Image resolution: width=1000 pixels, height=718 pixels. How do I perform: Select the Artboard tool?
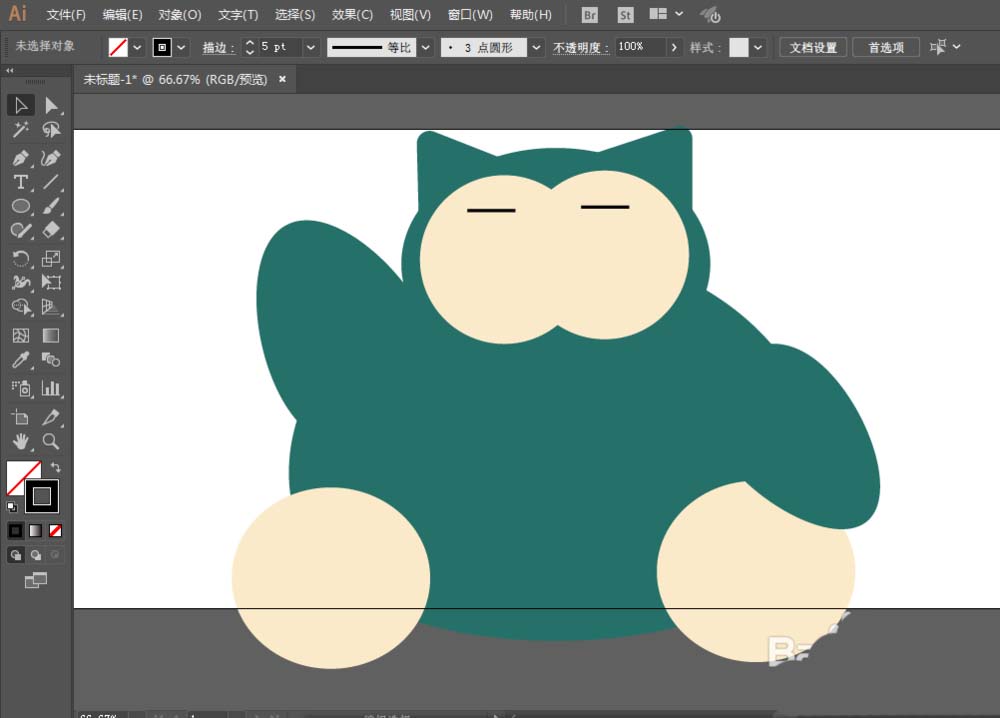[20, 417]
